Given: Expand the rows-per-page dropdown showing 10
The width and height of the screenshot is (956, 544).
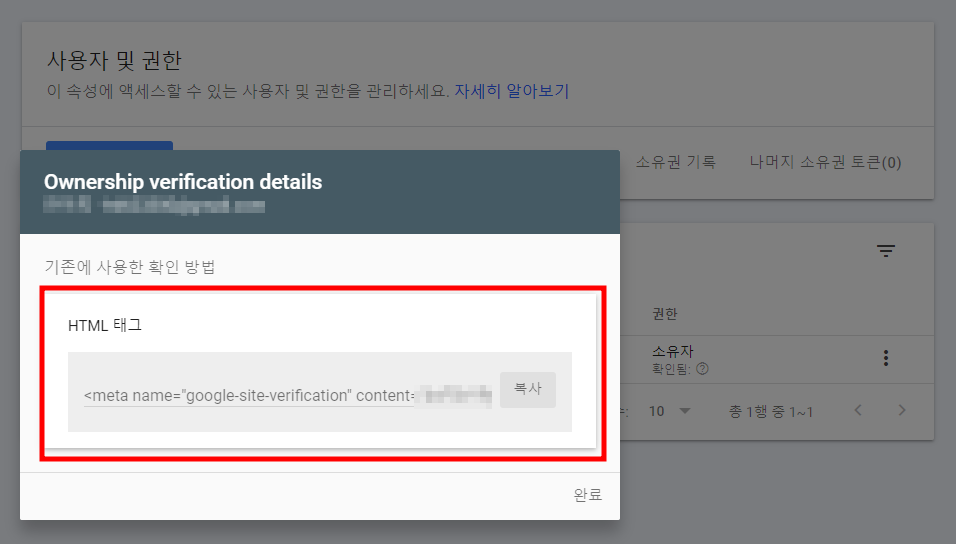Looking at the screenshot, I should [x=669, y=412].
